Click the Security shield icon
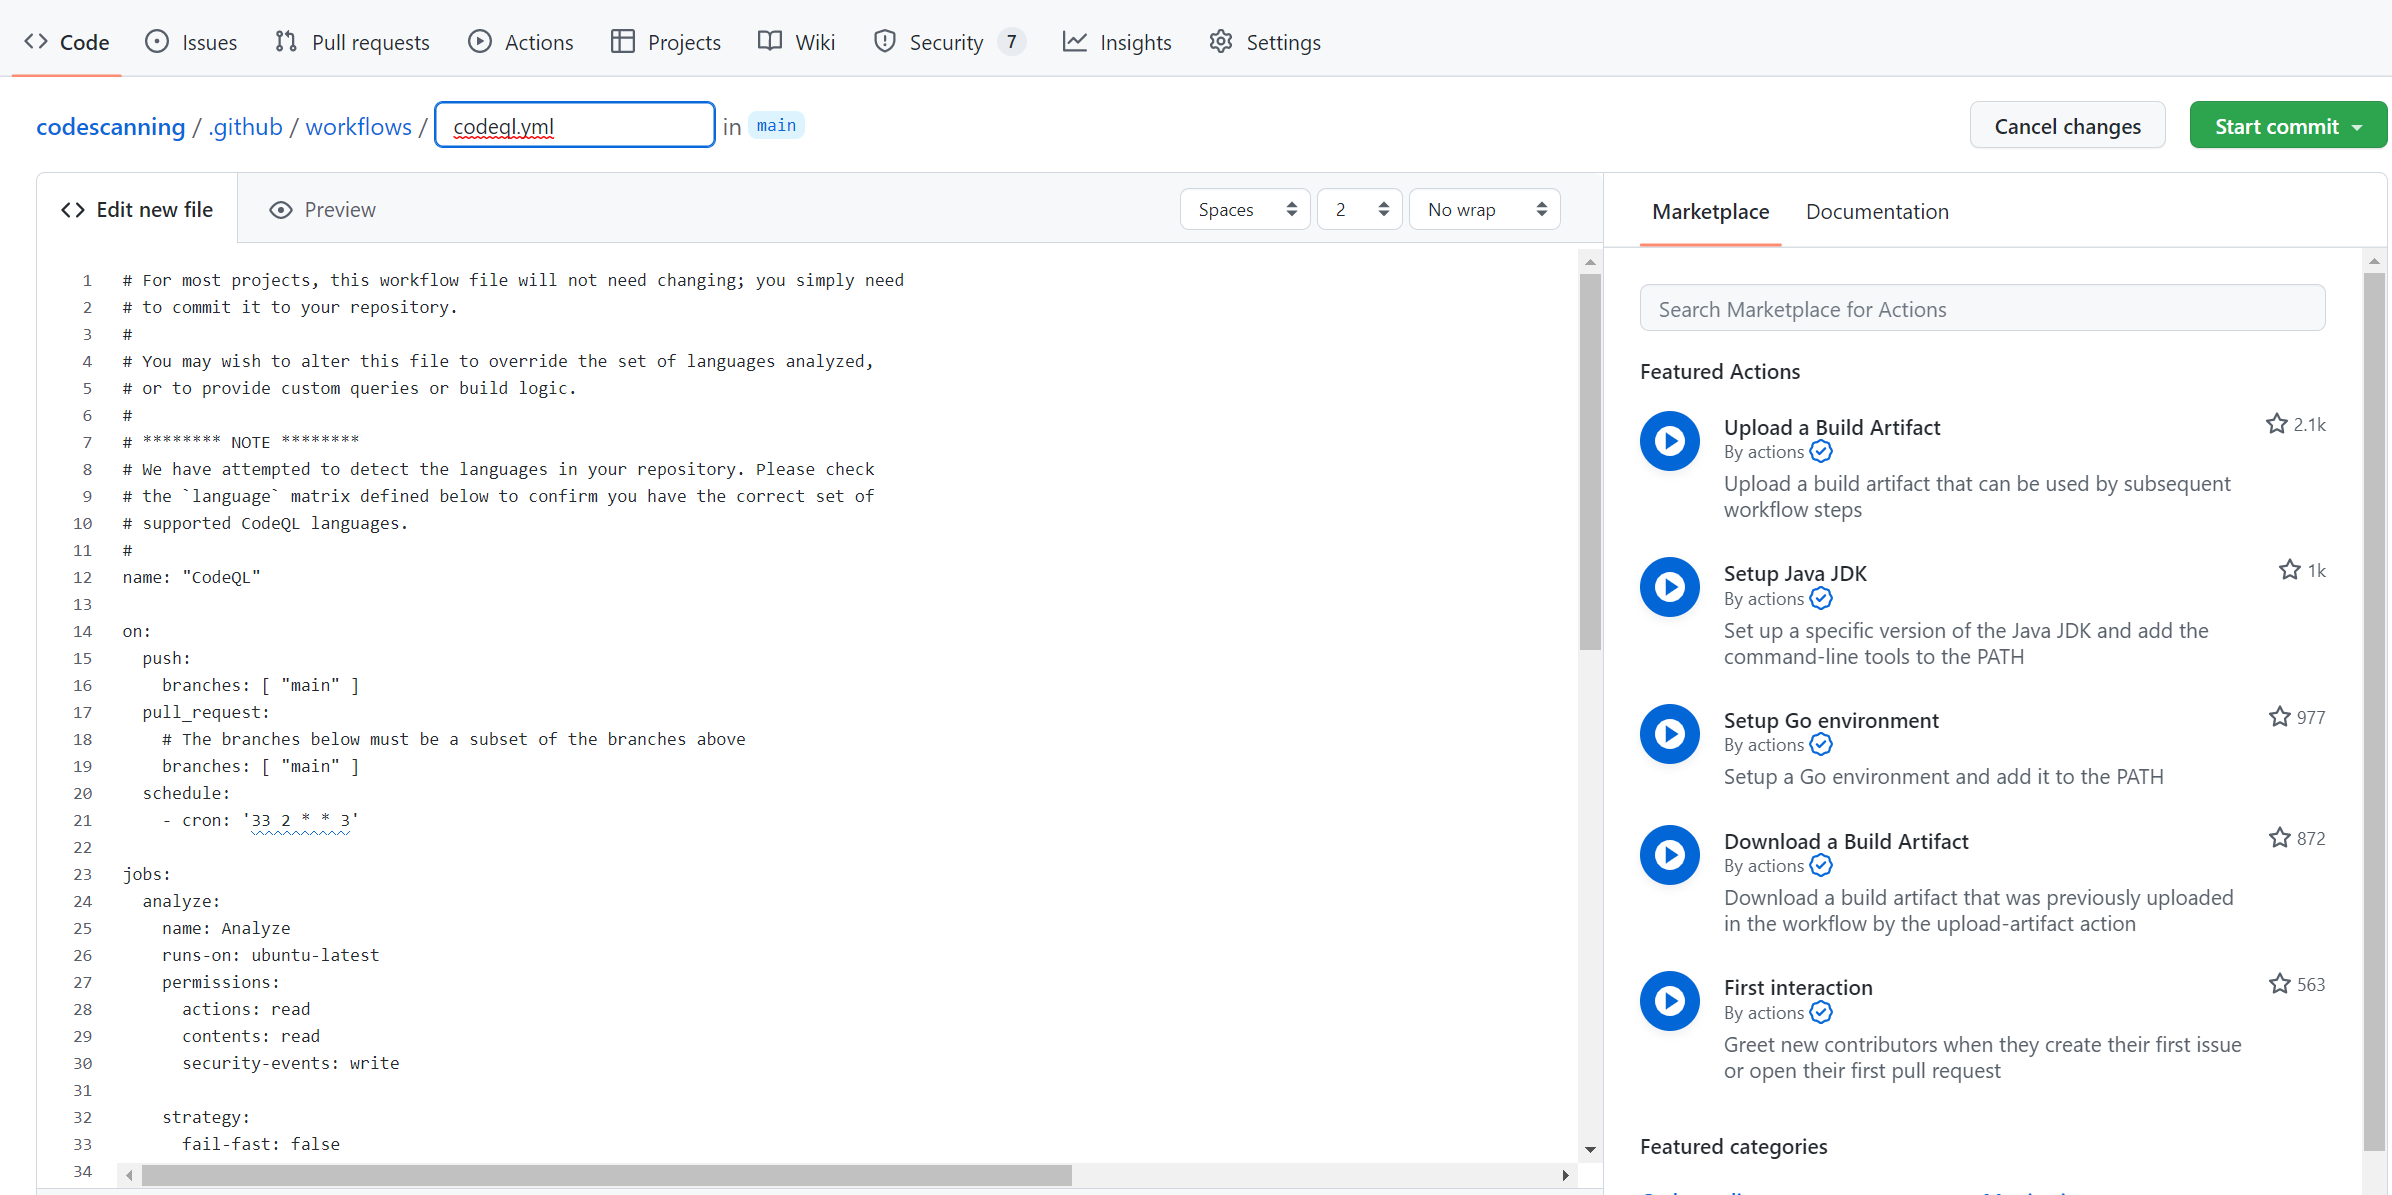Screen dimensions: 2392x1195 point(884,42)
